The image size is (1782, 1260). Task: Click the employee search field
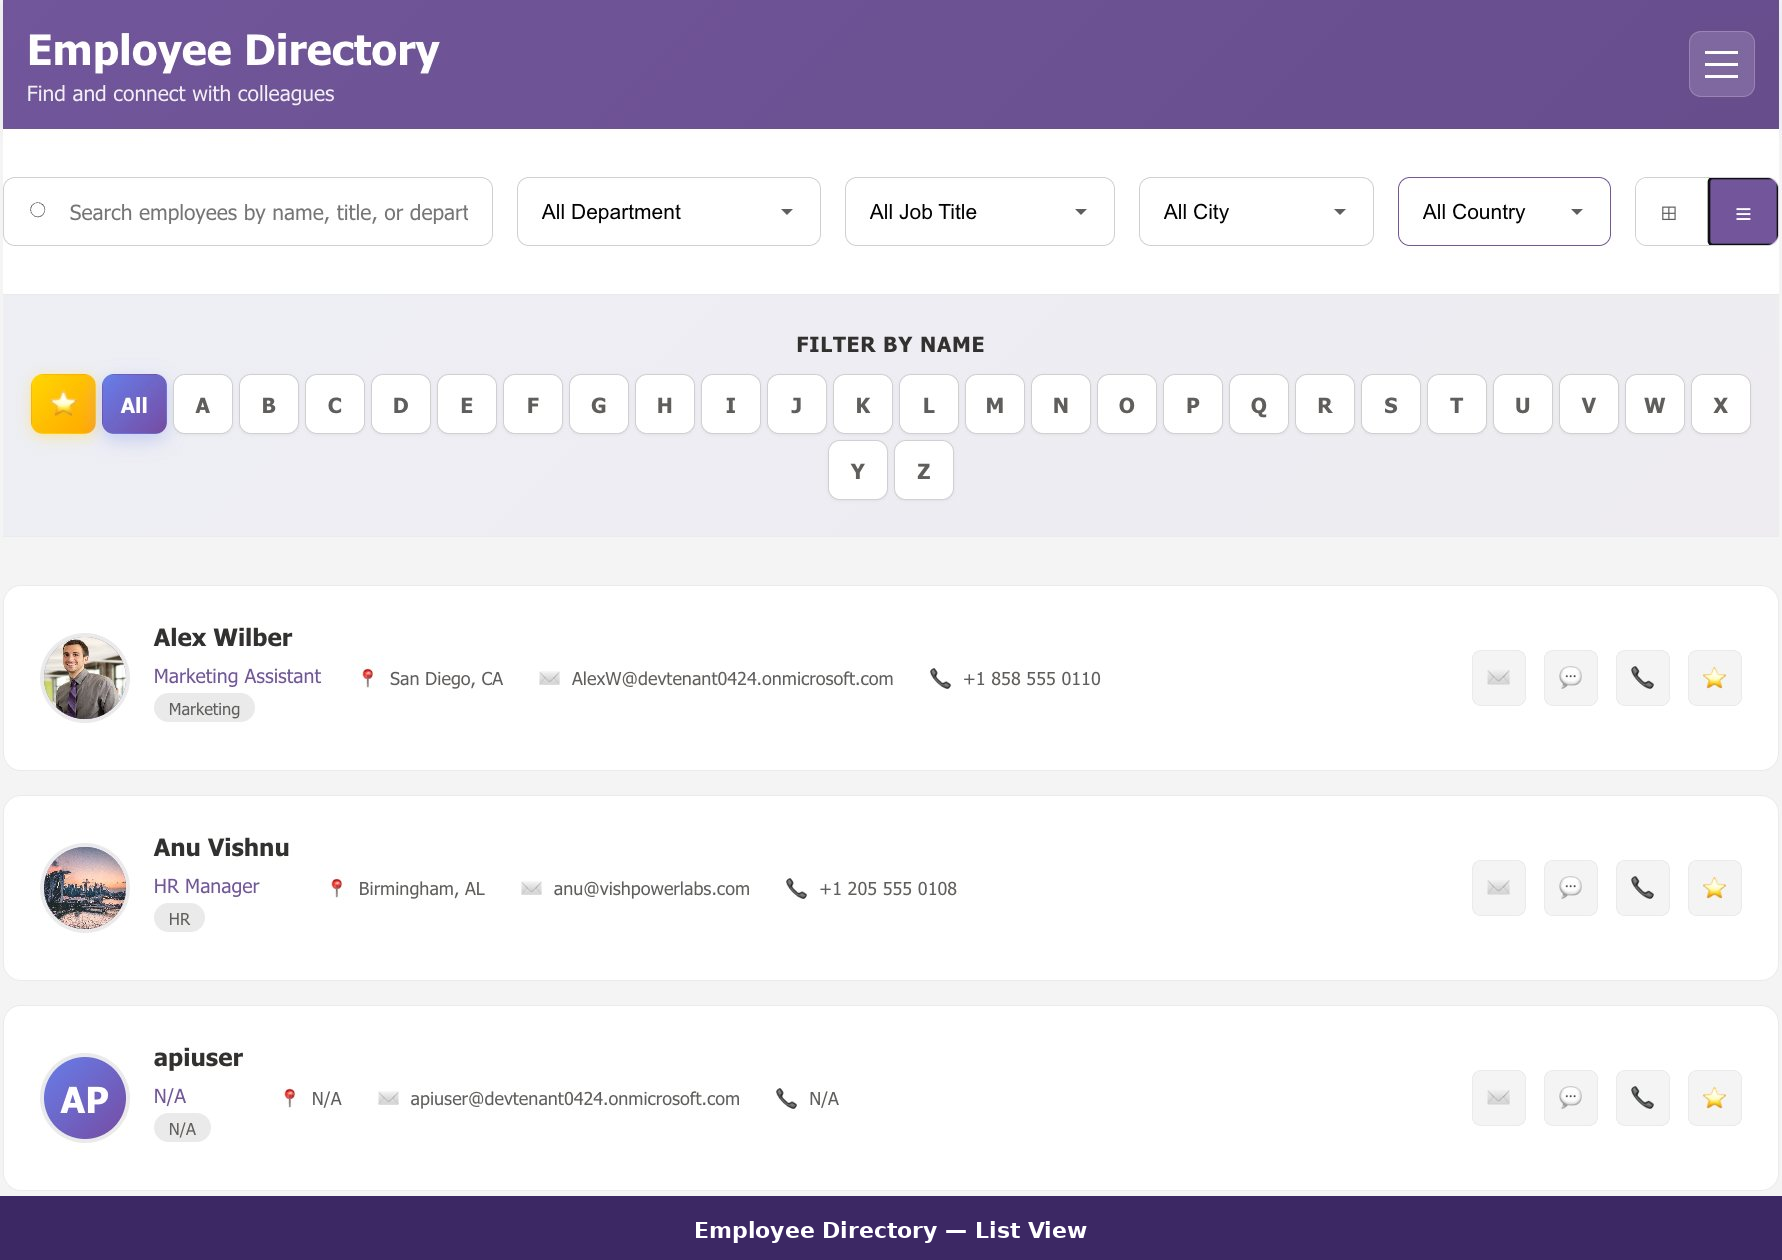pyautogui.click(x=248, y=212)
